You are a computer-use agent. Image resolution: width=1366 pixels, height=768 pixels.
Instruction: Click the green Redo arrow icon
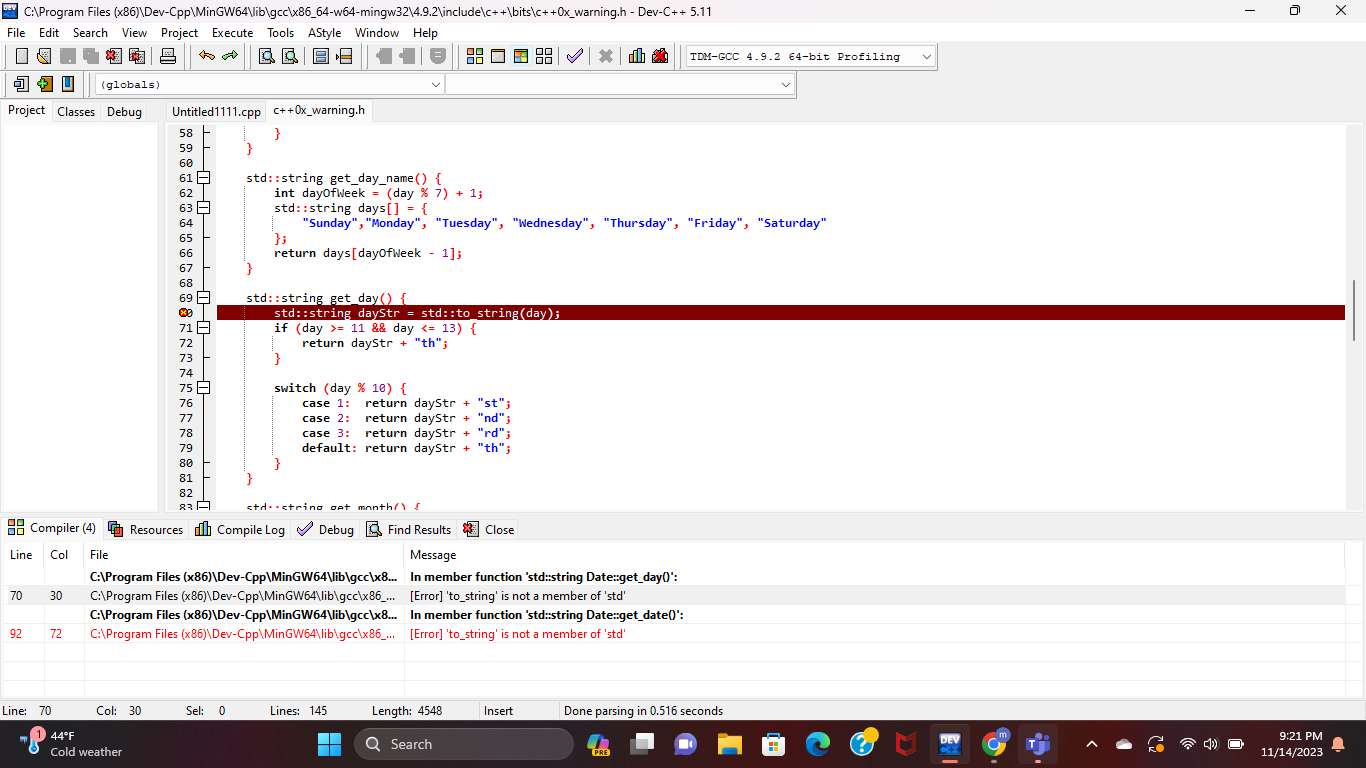pos(230,56)
